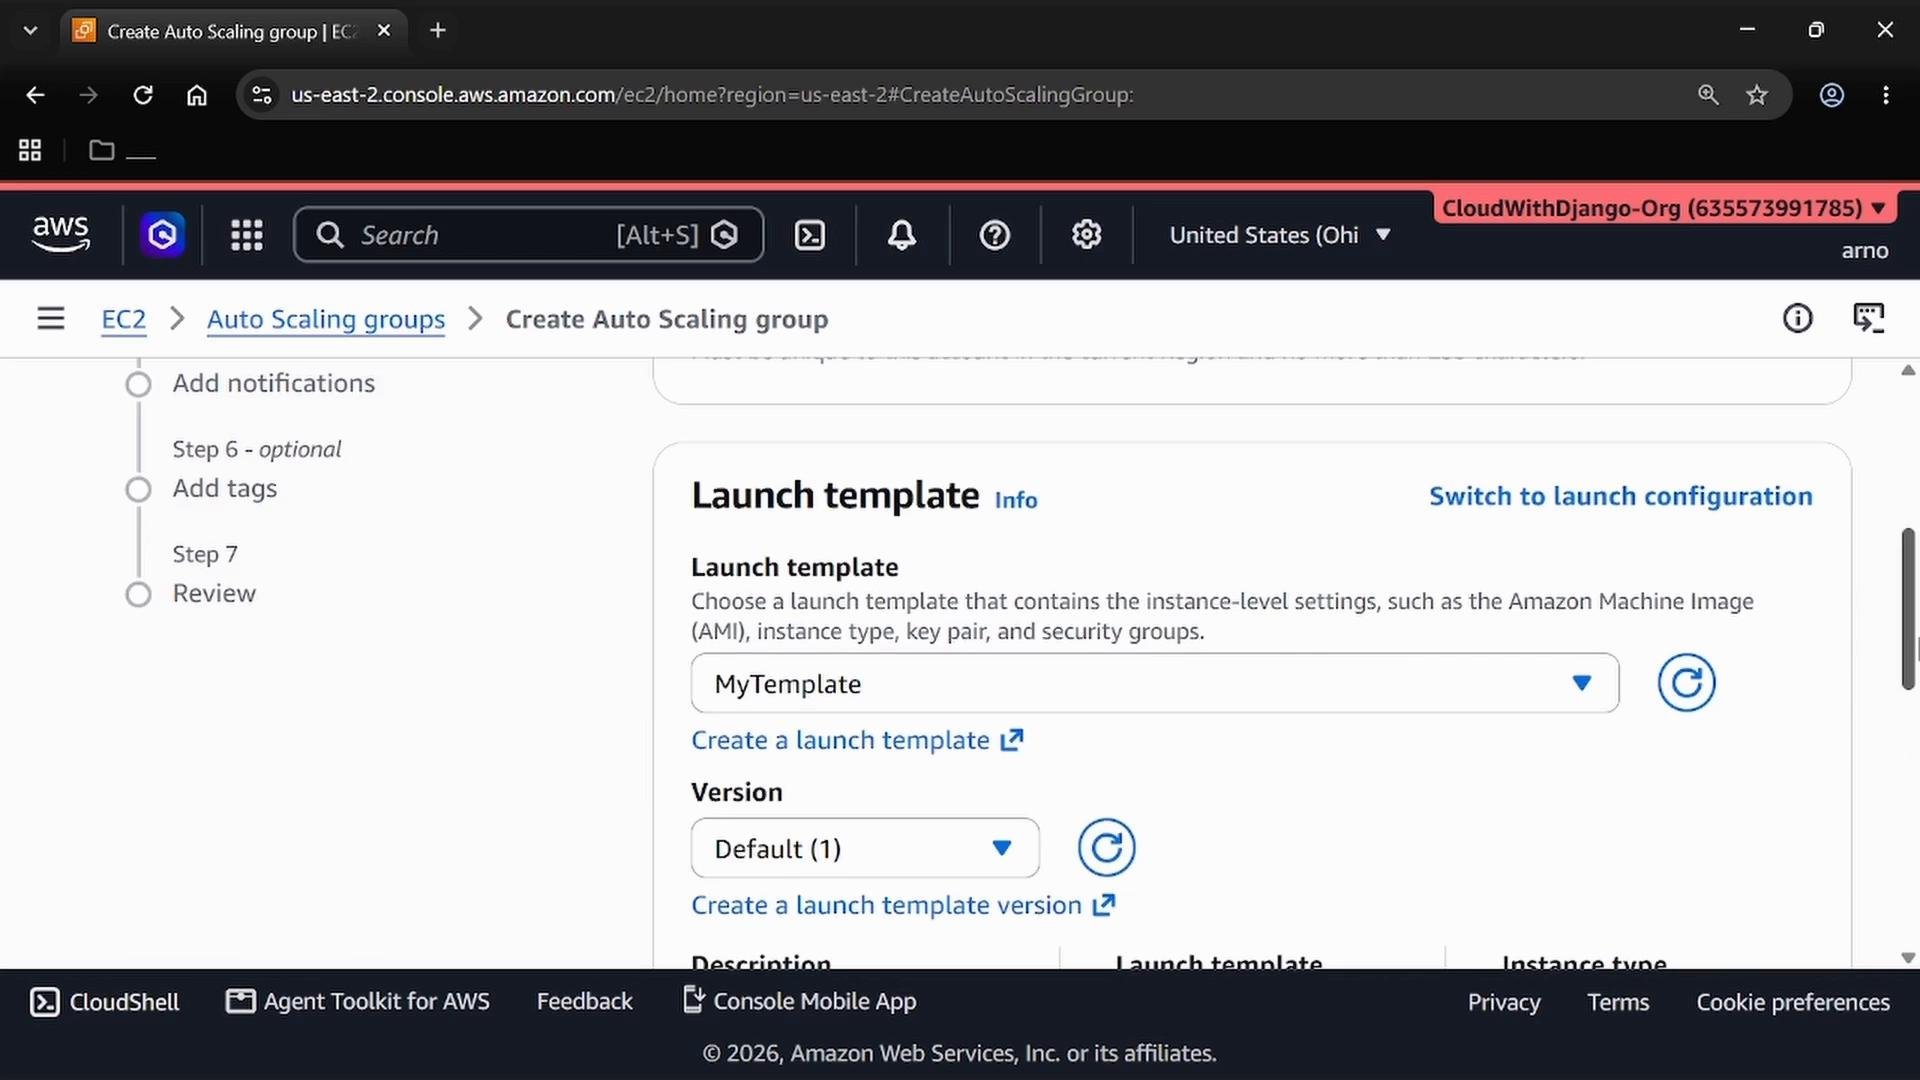The width and height of the screenshot is (1920, 1080).
Task: Open the Launch template Info link
Action: pos(1016,500)
